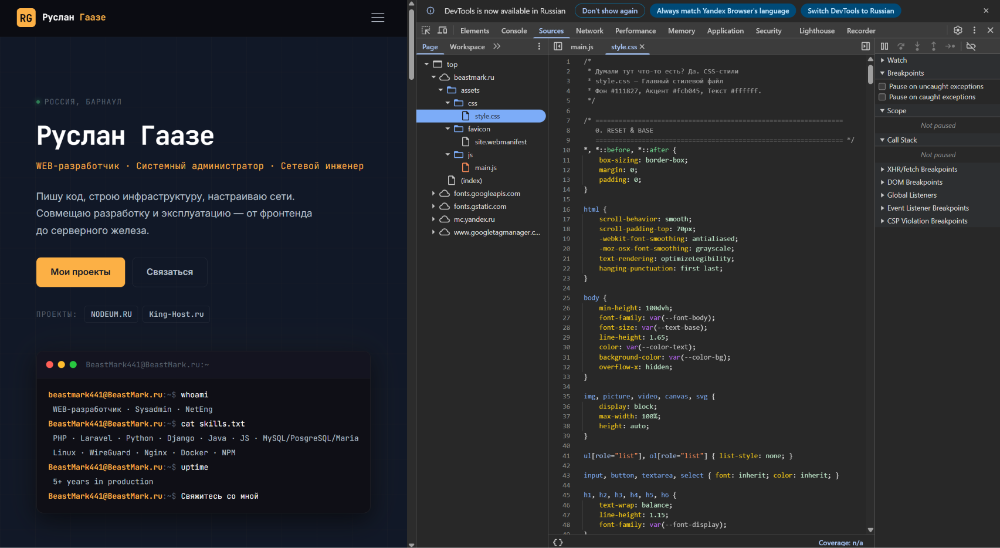Open the NODEUM.RU project link
1000x548 pixels.
[x=111, y=314]
